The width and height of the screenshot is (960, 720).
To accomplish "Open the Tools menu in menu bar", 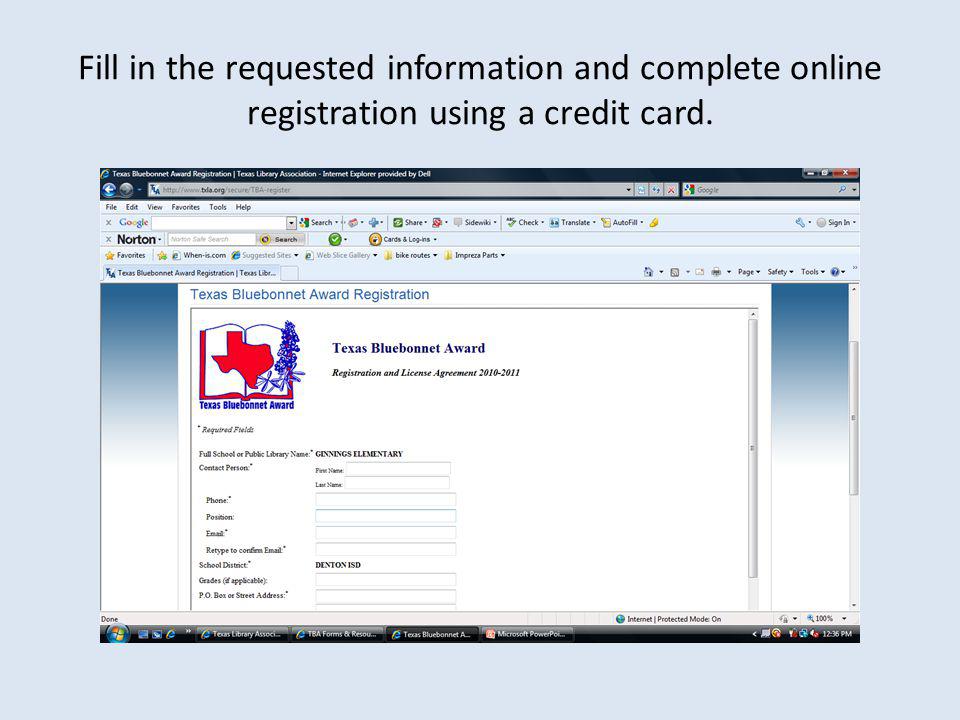I will [x=217, y=207].
